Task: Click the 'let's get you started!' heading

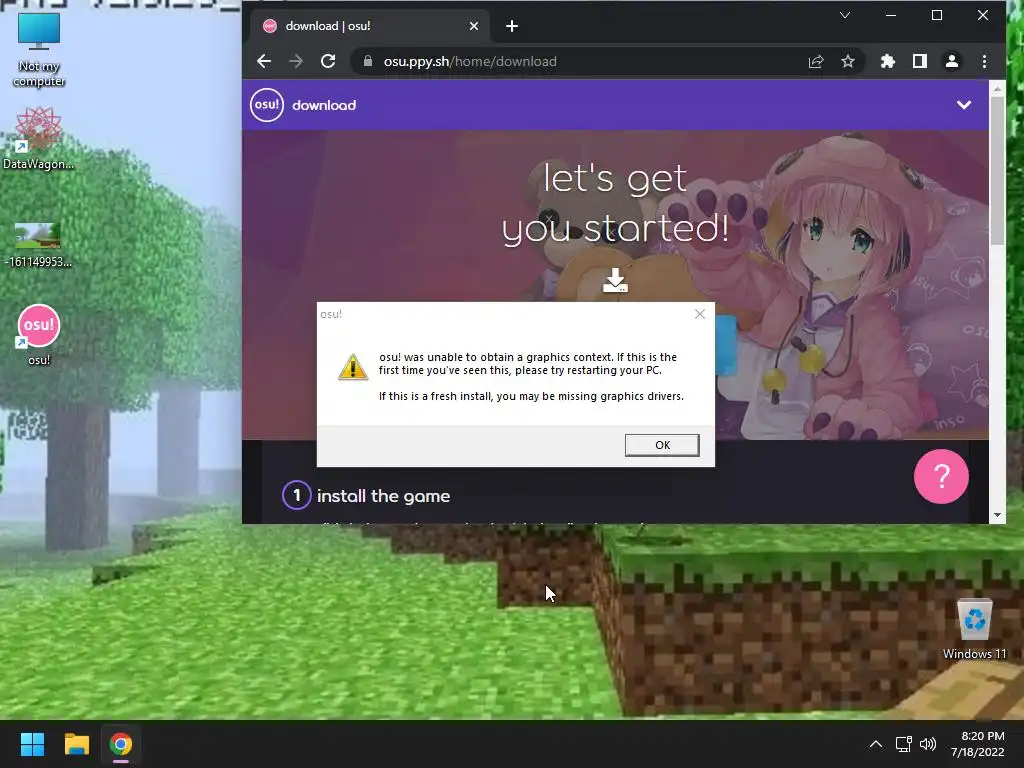Action: pos(615,203)
